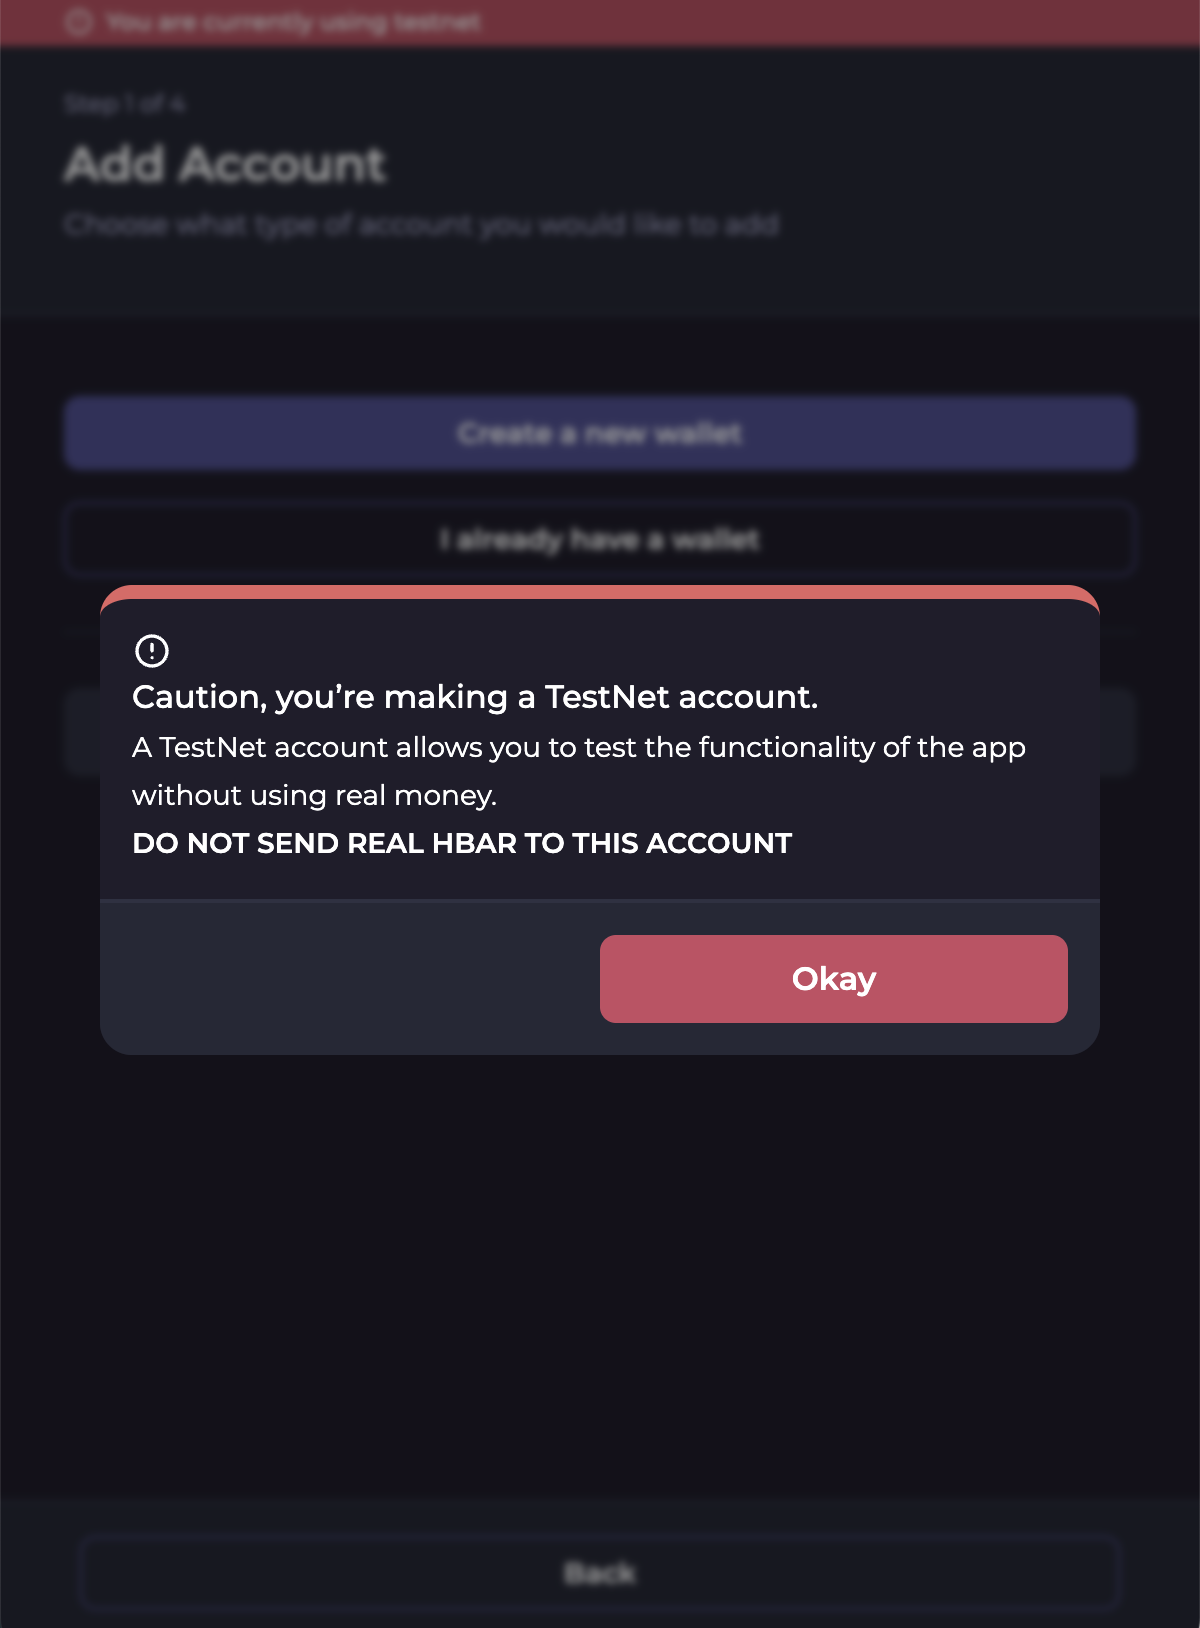
Task: Select 'I already have a wallet'
Action: [600, 539]
